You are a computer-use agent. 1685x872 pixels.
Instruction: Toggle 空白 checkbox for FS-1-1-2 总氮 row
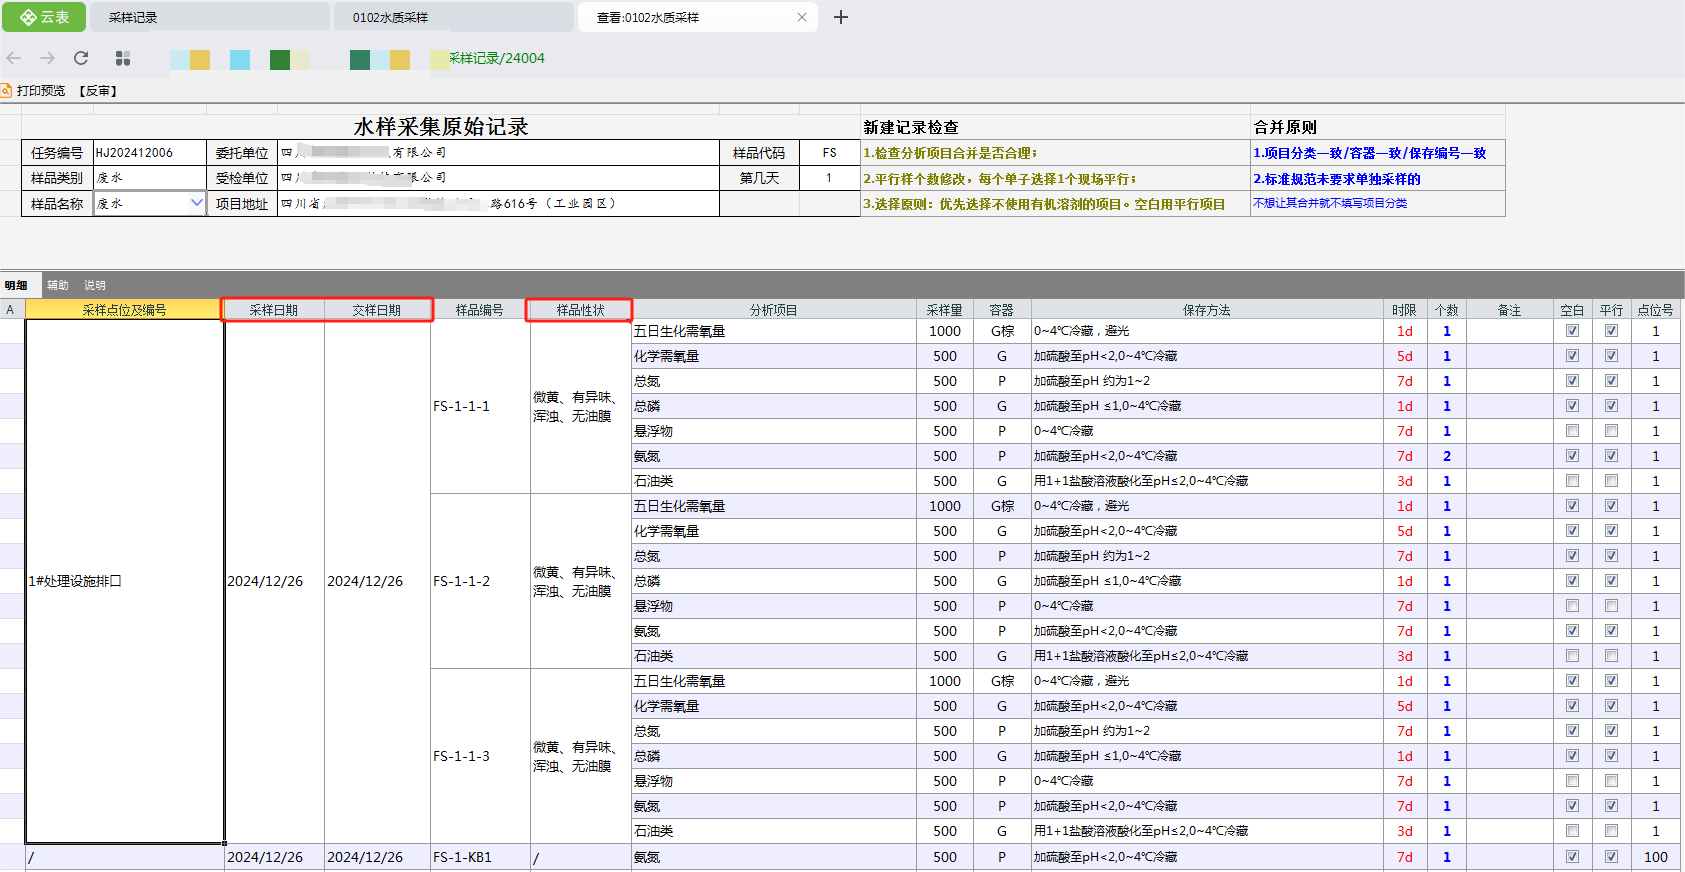tap(1572, 556)
